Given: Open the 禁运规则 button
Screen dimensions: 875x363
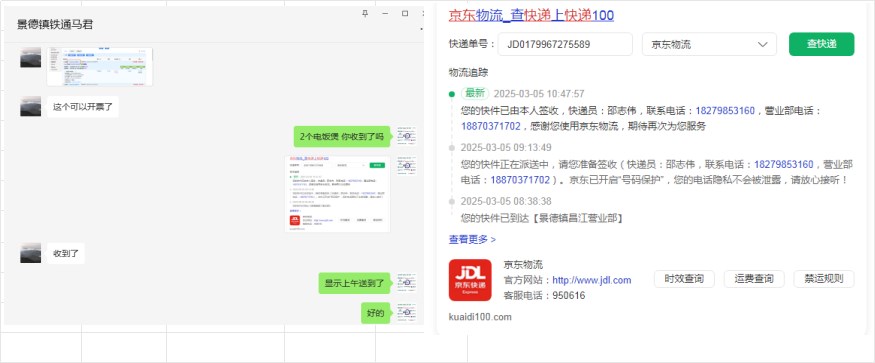Looking at the screenshot, I should tap(824, 279).
